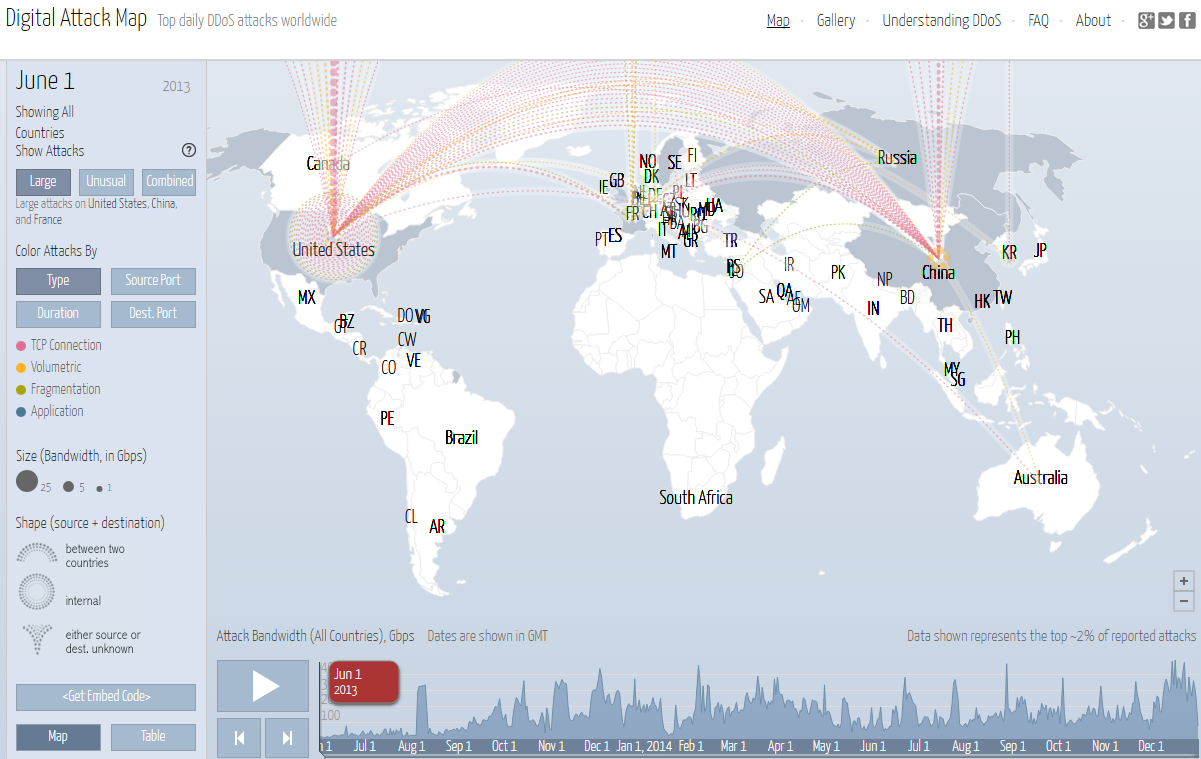Click the Canada label on map
Screen dimensions: 1201x759
328,163
